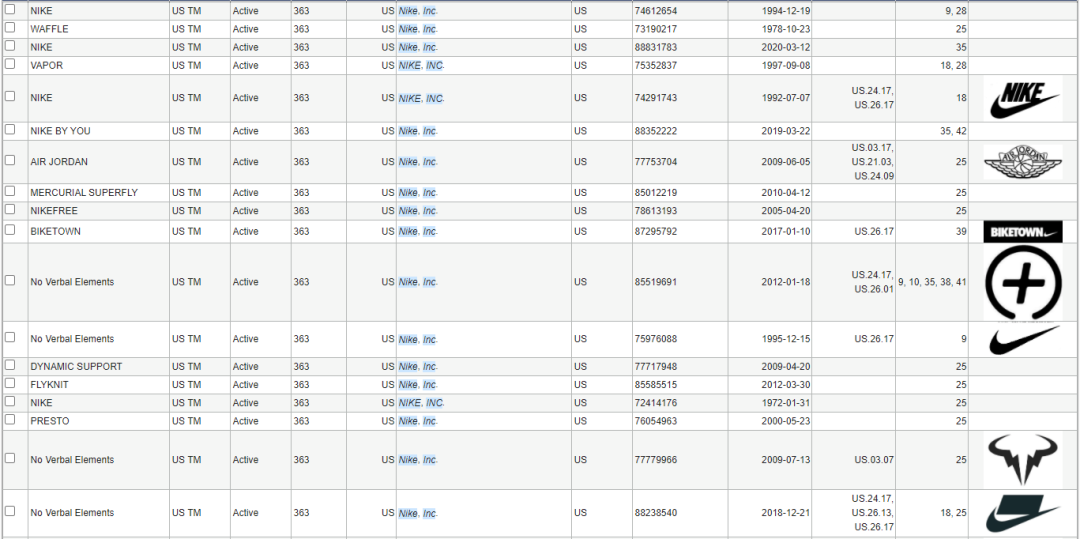Screen dimensions: 1080x539
Task: Select checkbox for NIKE application 74291743
Action: click(x=10, y=96)
